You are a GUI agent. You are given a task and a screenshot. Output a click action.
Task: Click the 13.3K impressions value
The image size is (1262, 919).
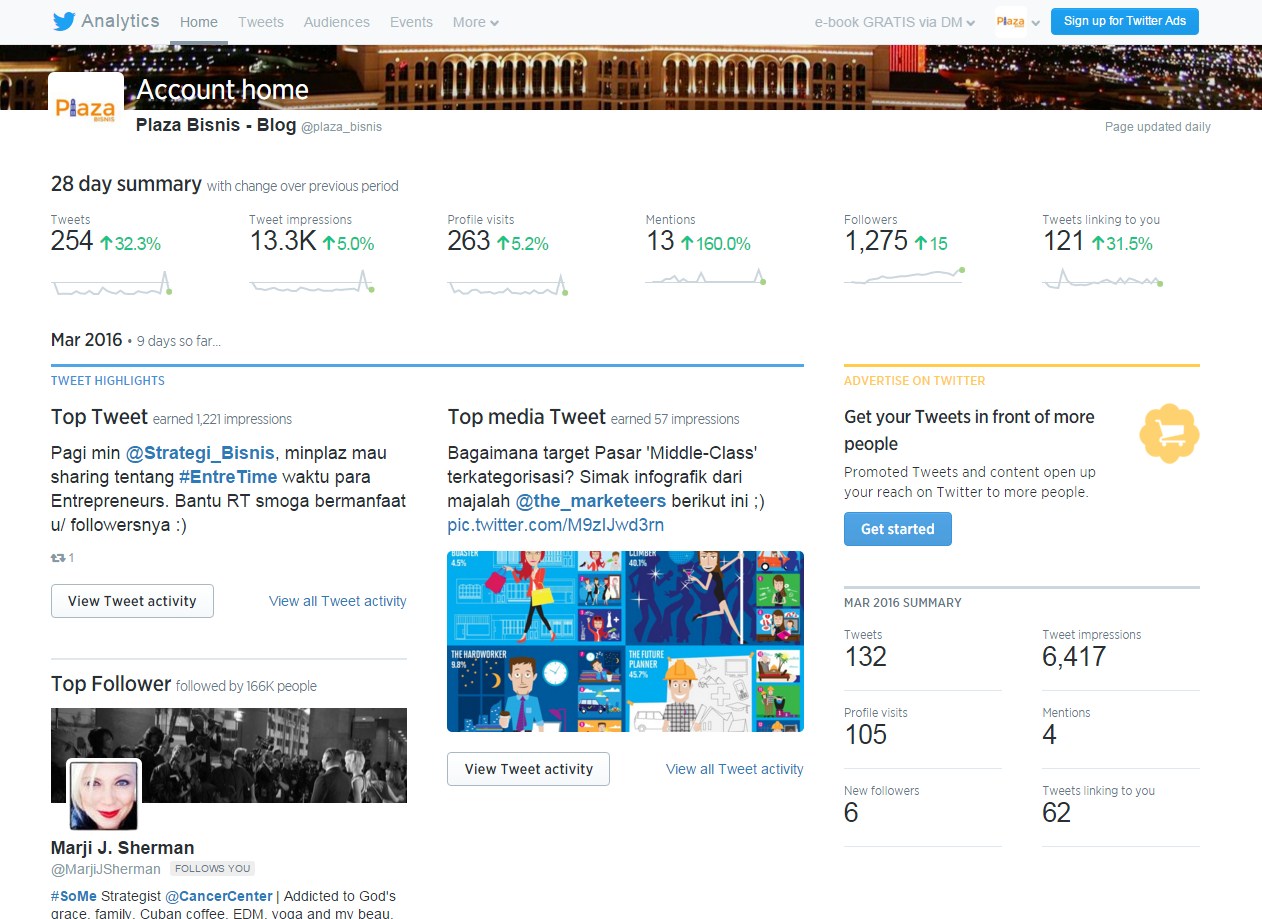pyautogui.click(x=283, y=241)
